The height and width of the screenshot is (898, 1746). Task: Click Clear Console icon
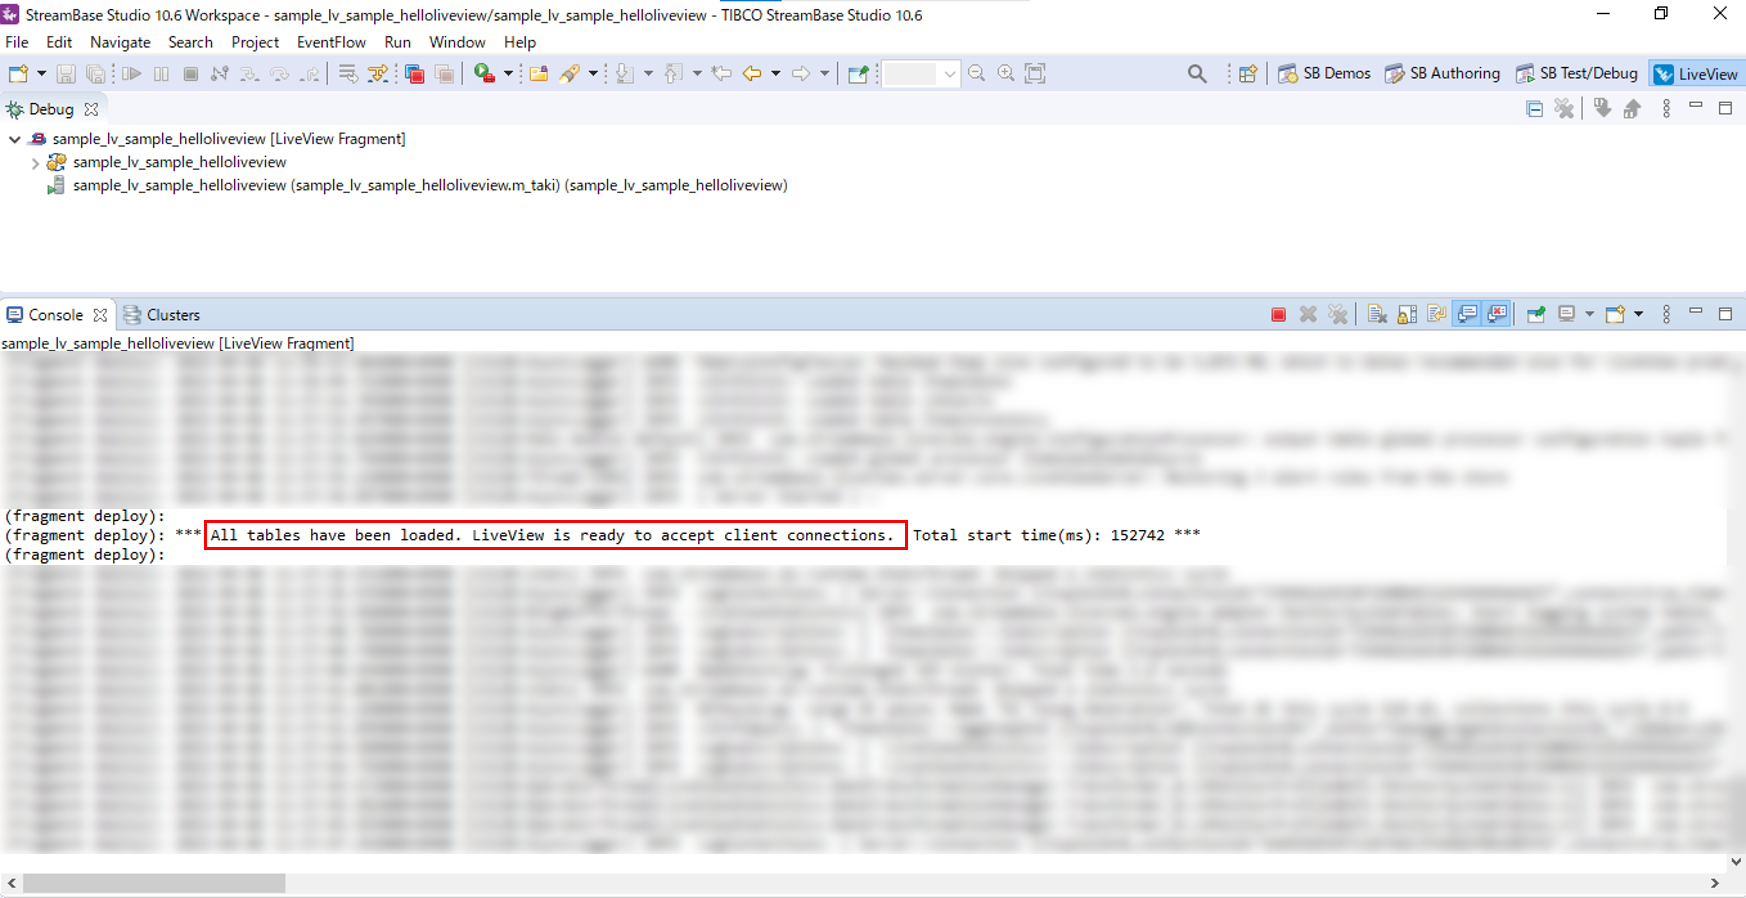1377,315
